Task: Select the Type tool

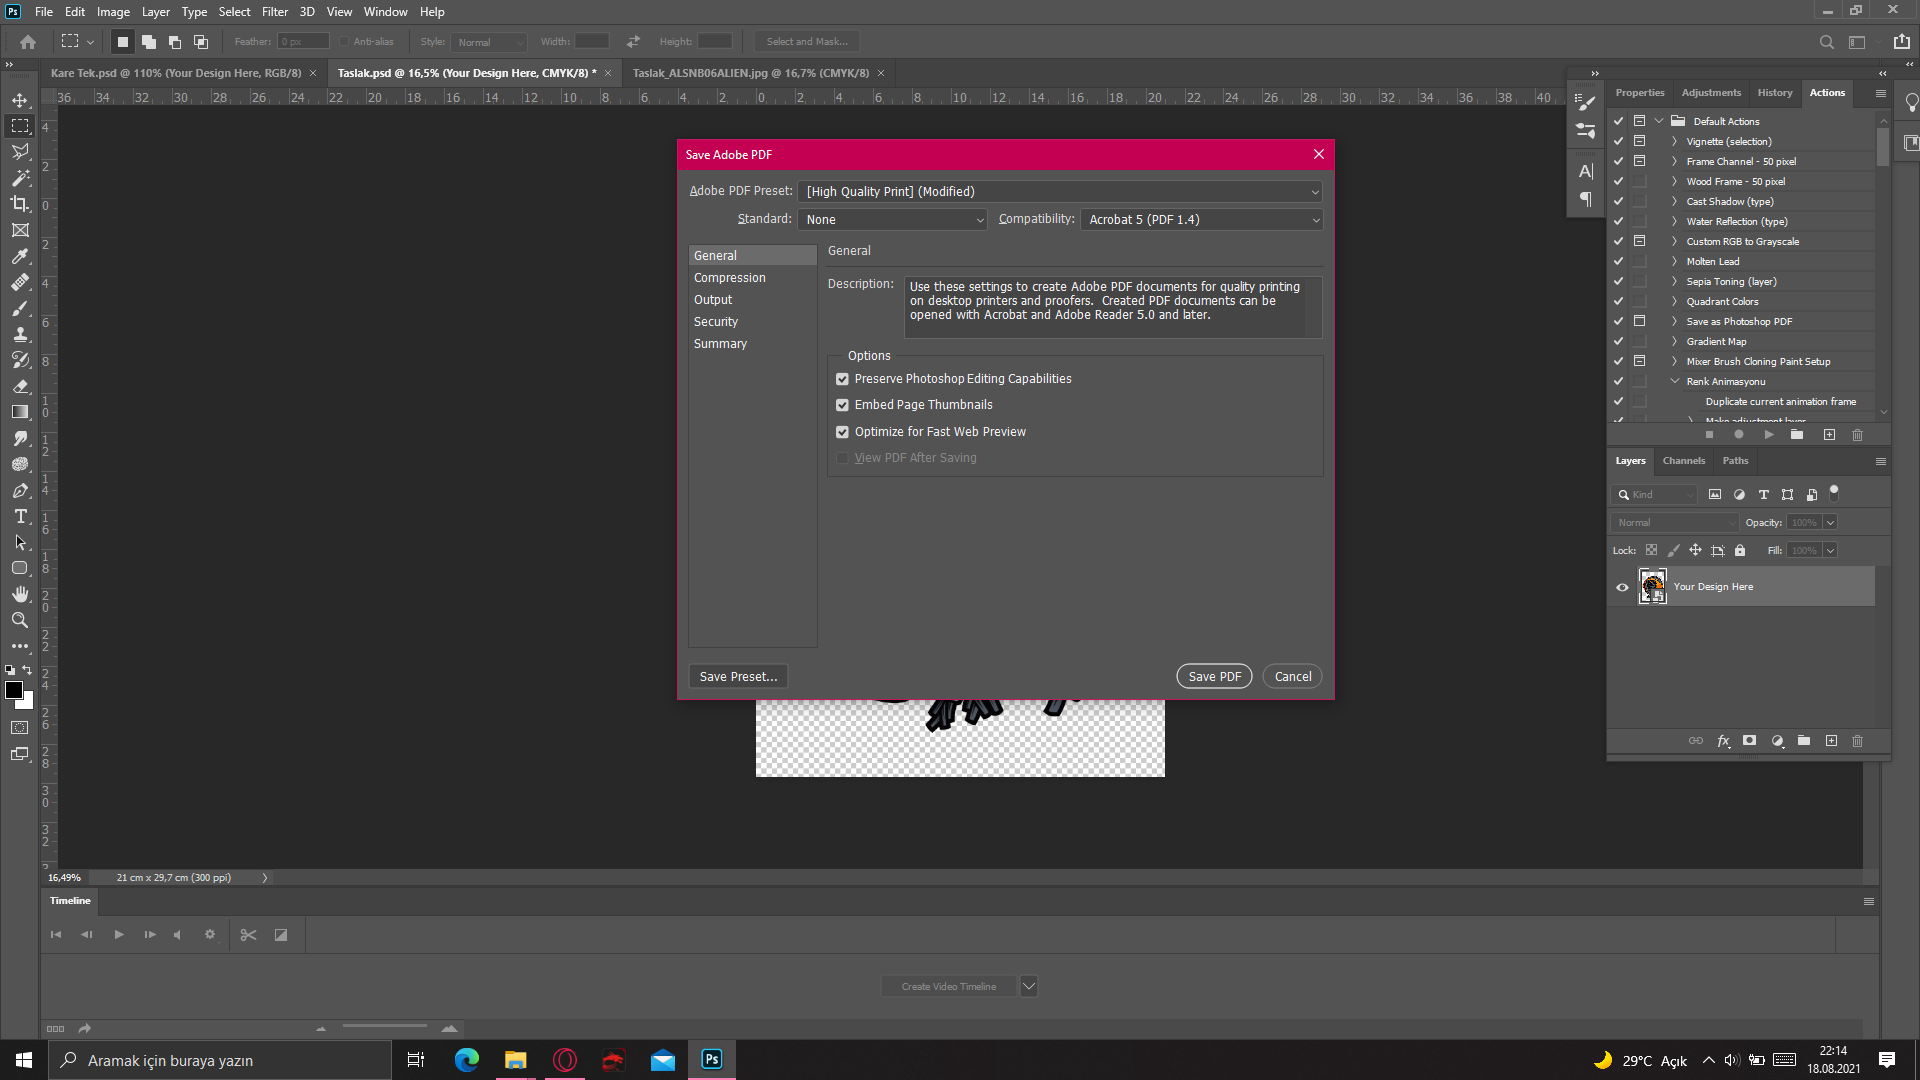Action: click(x=20, y=516)
